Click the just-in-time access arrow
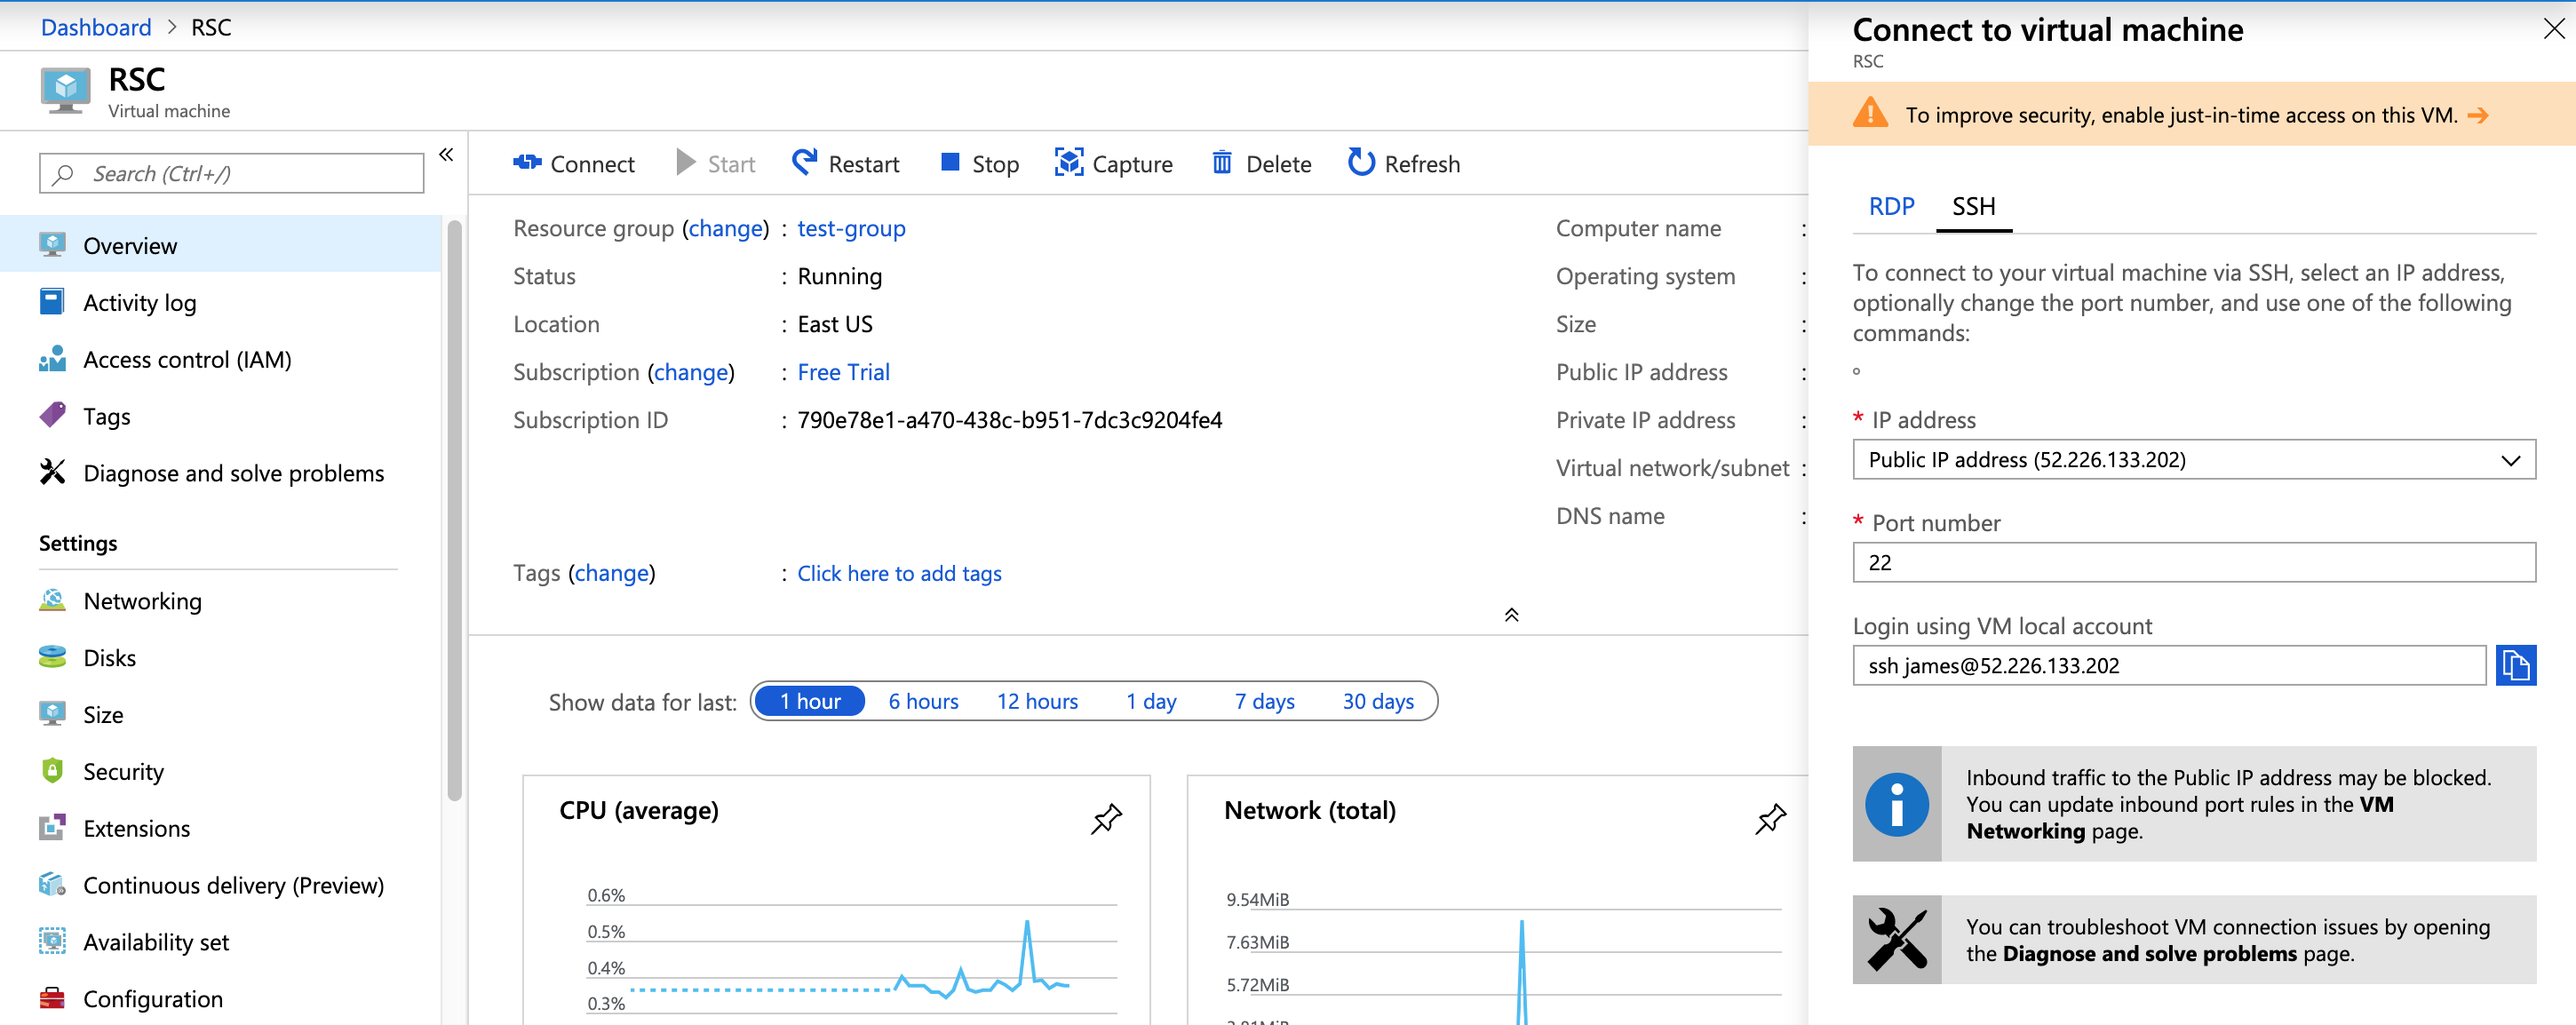This screenshot has width=2576, height=1025. [2478, 116]
